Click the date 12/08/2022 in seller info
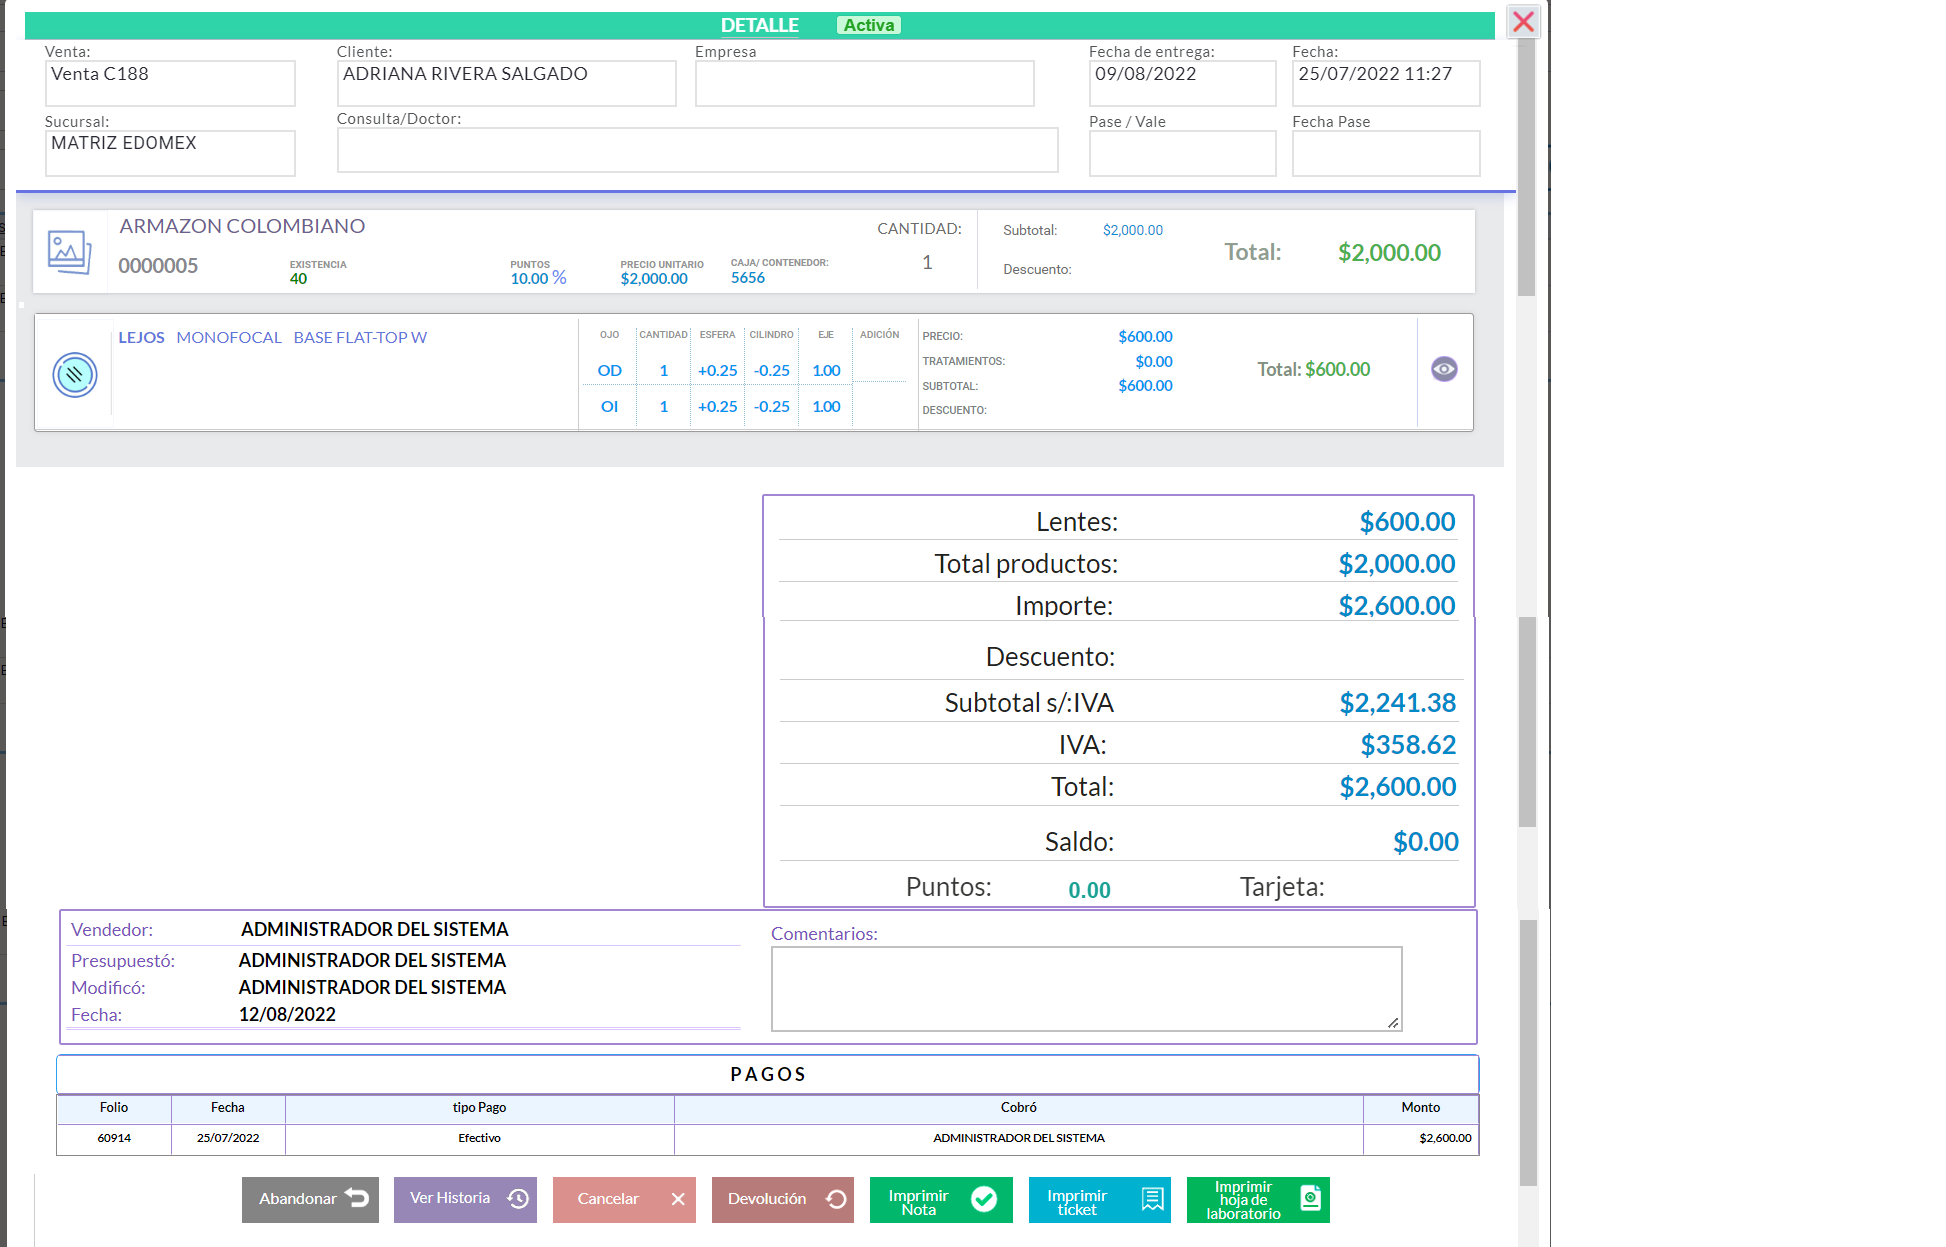 tap(287, 1015)
